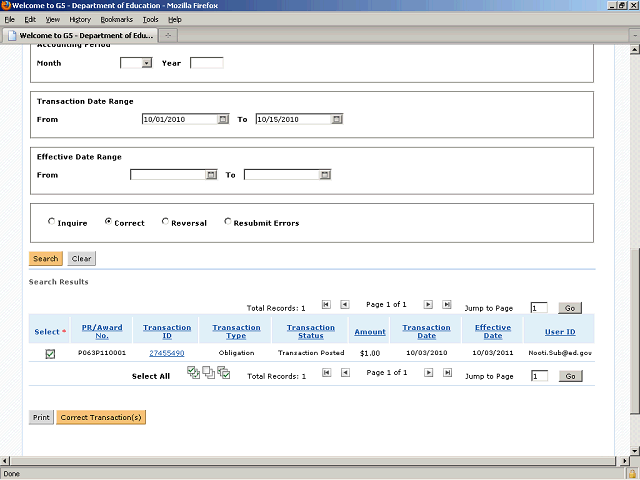Click the Year input field
Viewport: 640px width, 480px height.
(206, 63)
